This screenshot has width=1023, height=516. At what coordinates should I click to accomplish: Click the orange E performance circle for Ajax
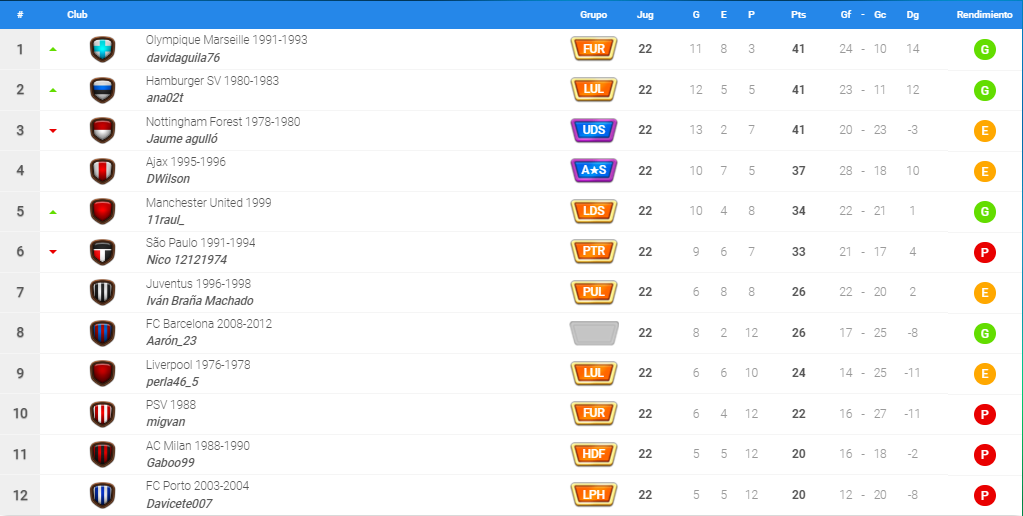[985, 171]
